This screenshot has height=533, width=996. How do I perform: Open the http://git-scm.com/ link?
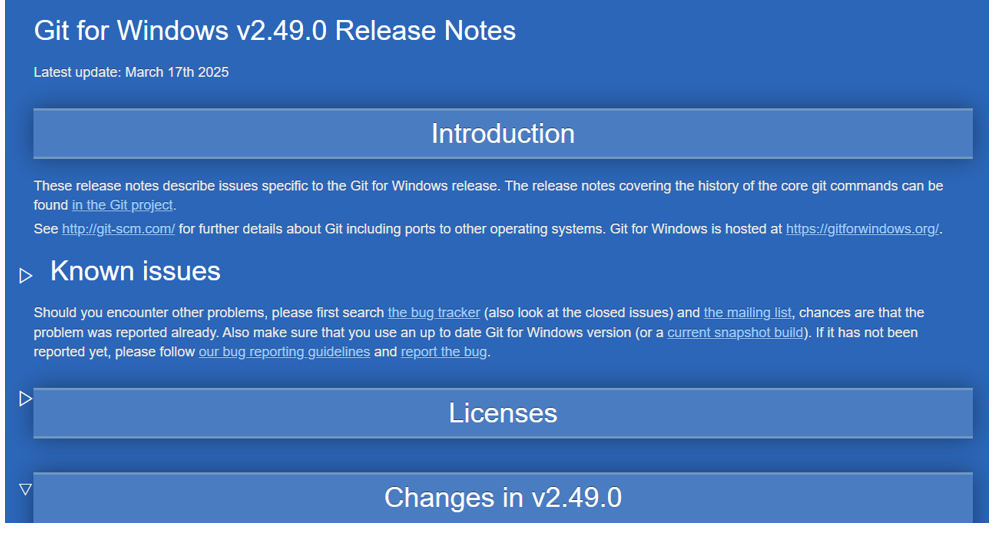tap(118, 229)
